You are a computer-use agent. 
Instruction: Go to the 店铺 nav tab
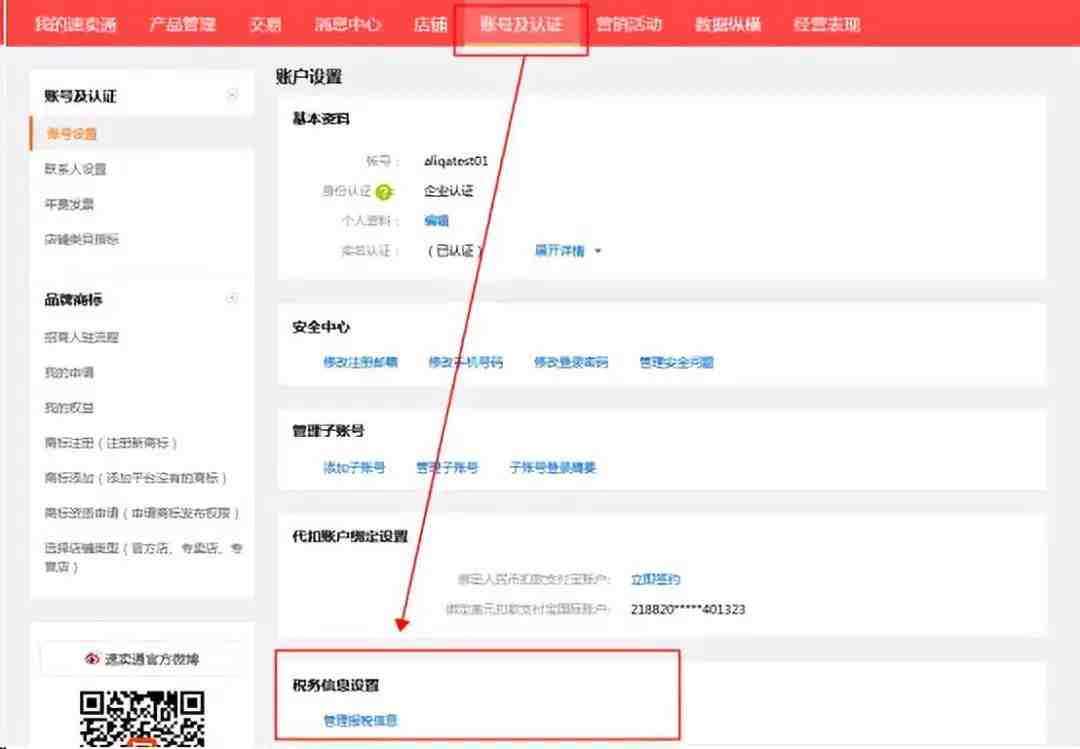tap(430, 24)
